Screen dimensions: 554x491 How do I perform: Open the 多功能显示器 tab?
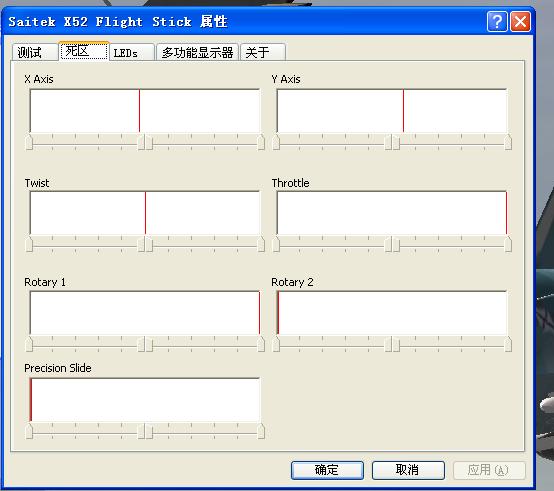pos(198,52)
